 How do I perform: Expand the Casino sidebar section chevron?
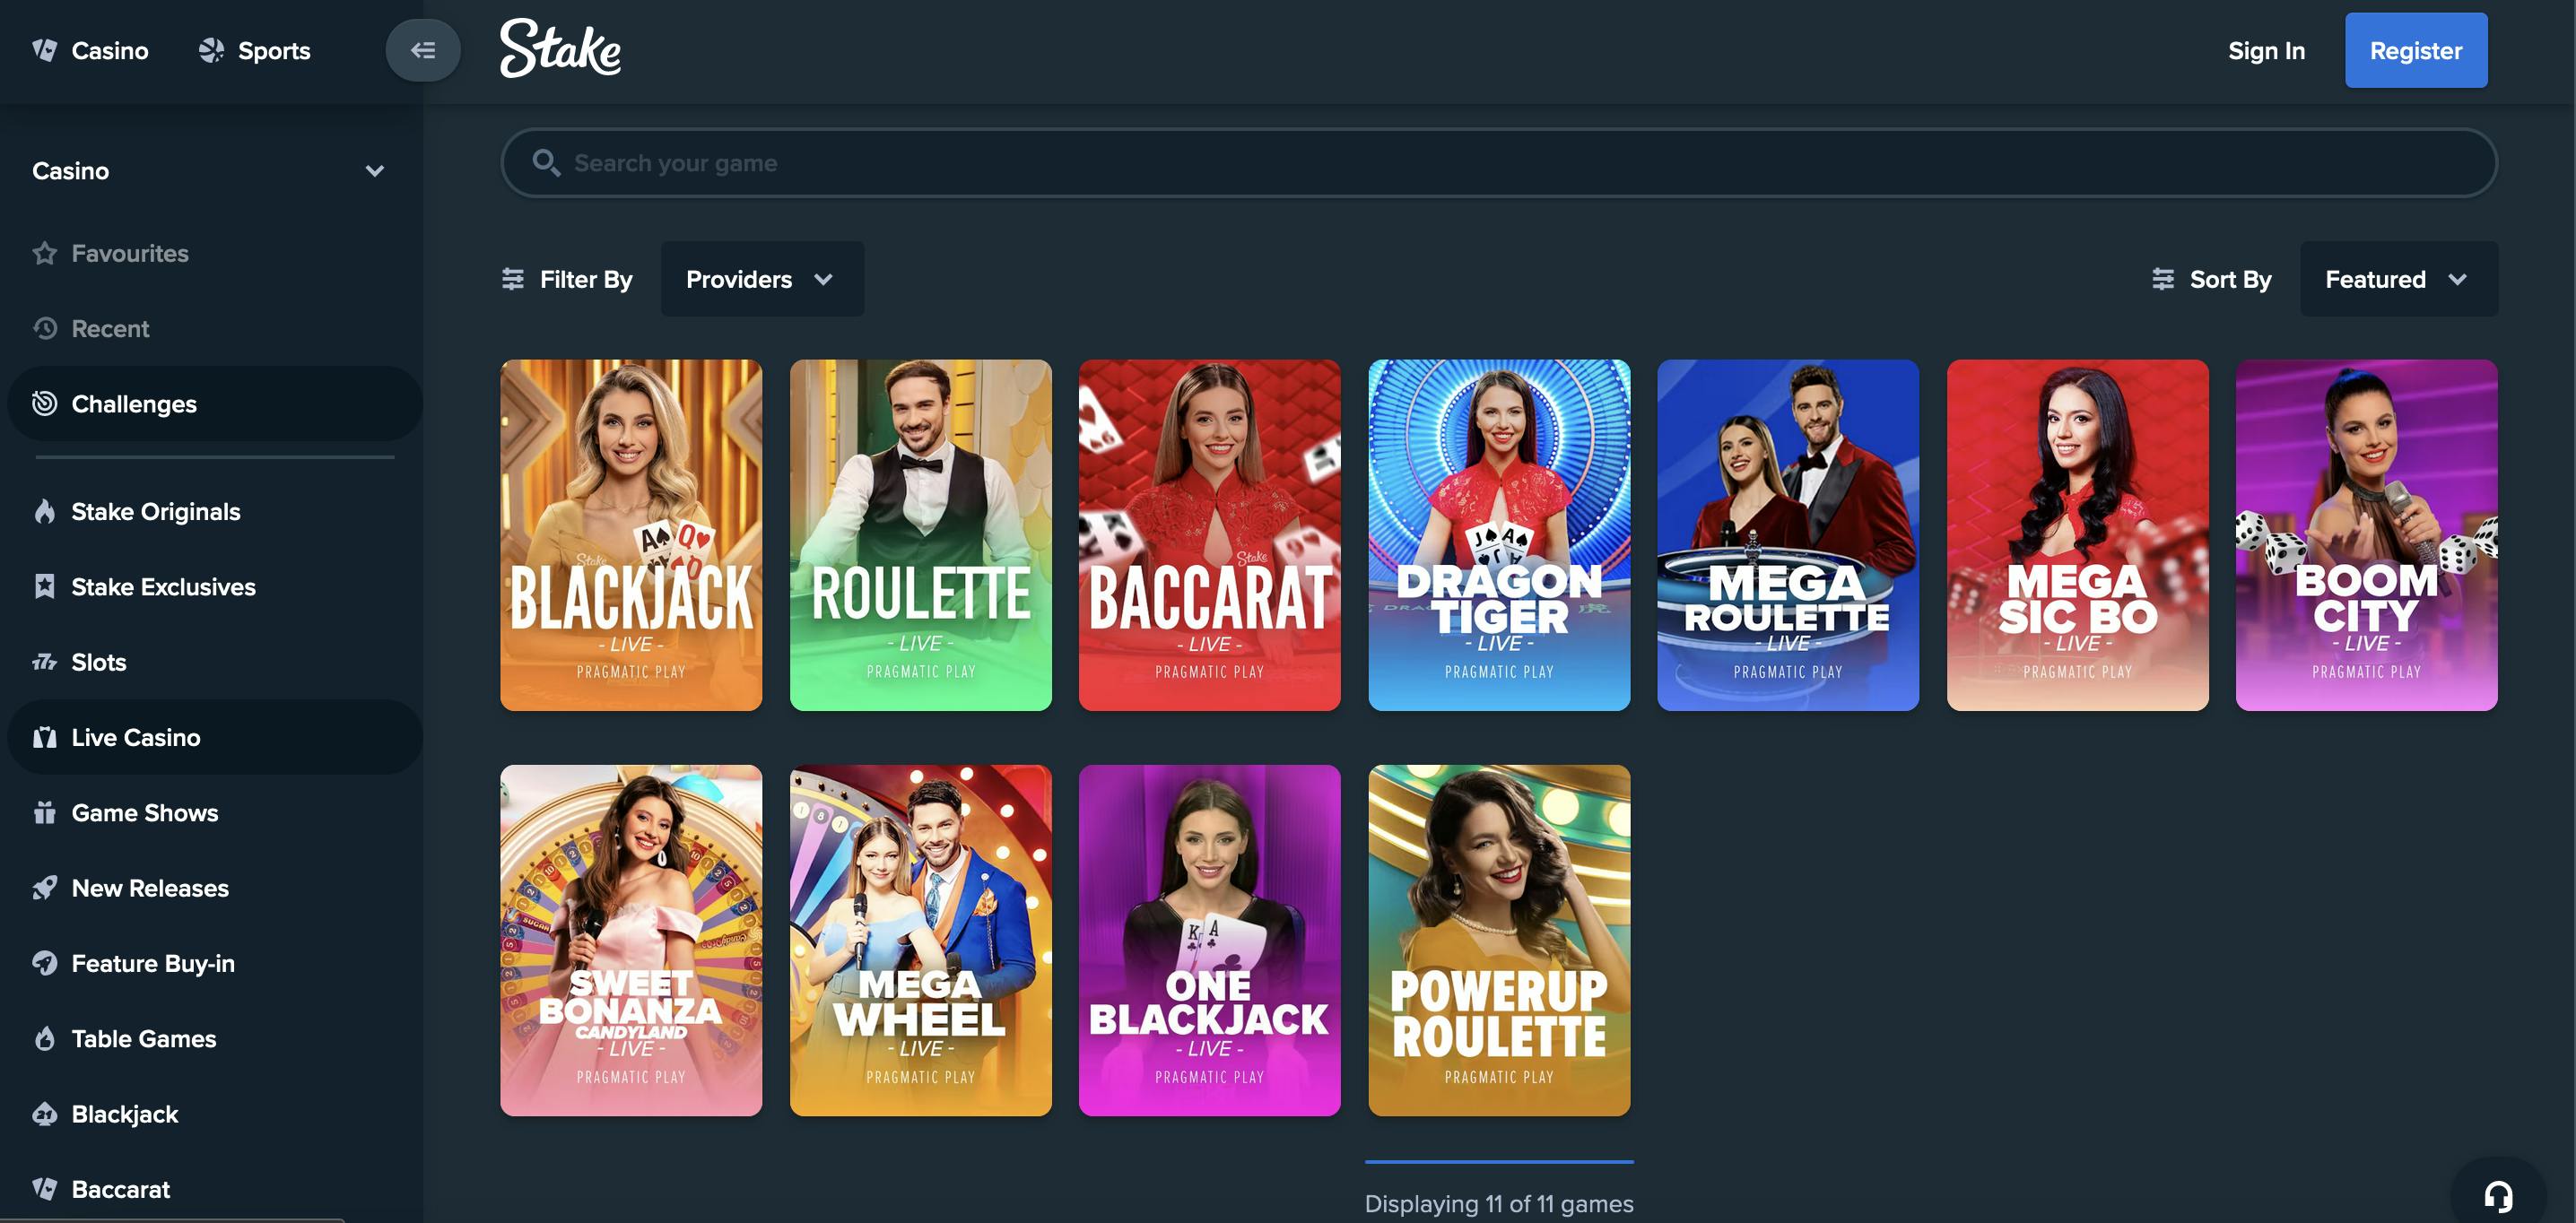pyautogui.click(x=375, y=171)
